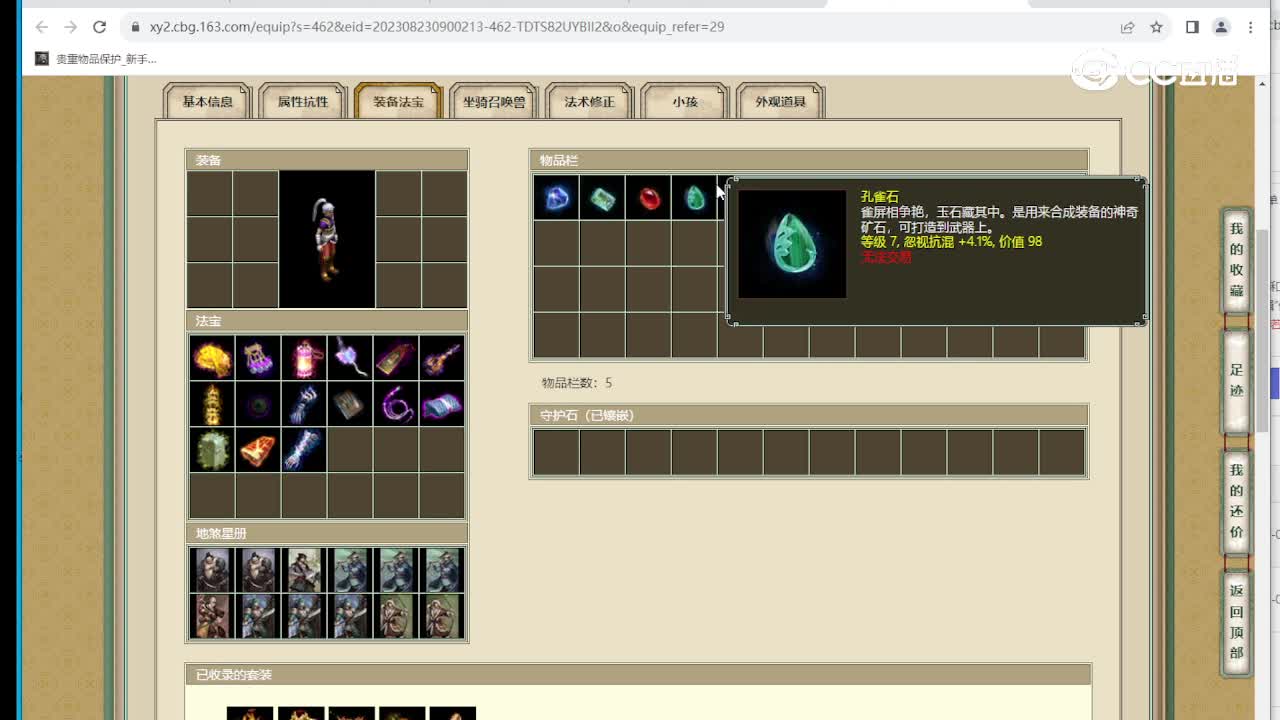Click the red 无法交易 text in tooltip
The height and width of the screenshot is (720, 1280).
pyautogui.click(x=886, y=257)
